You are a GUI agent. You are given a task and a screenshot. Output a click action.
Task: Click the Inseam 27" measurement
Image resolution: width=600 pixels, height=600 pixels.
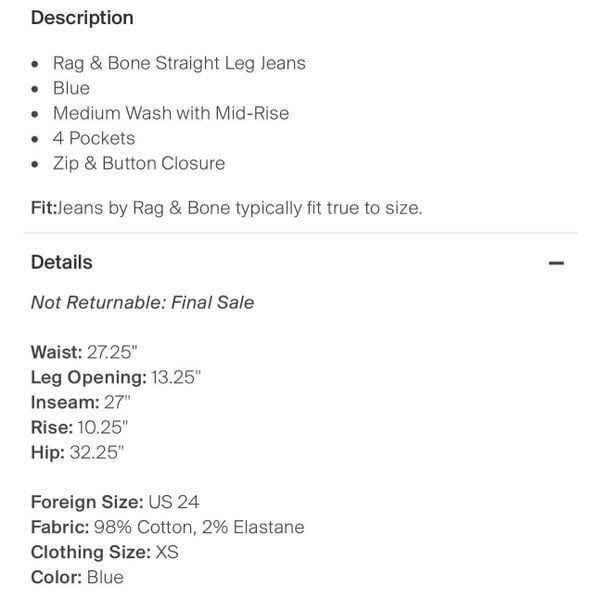[x=80, y=402]
